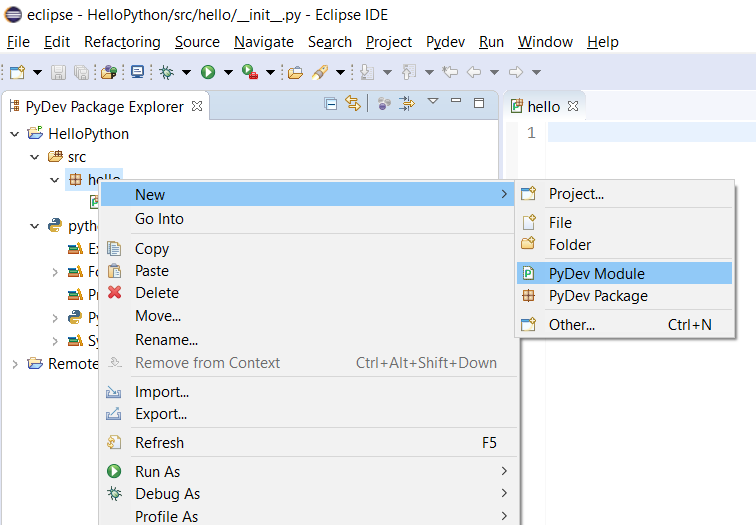Open the Navigate menu
This screenshot has width=756, height=525.
click(264, 42)
